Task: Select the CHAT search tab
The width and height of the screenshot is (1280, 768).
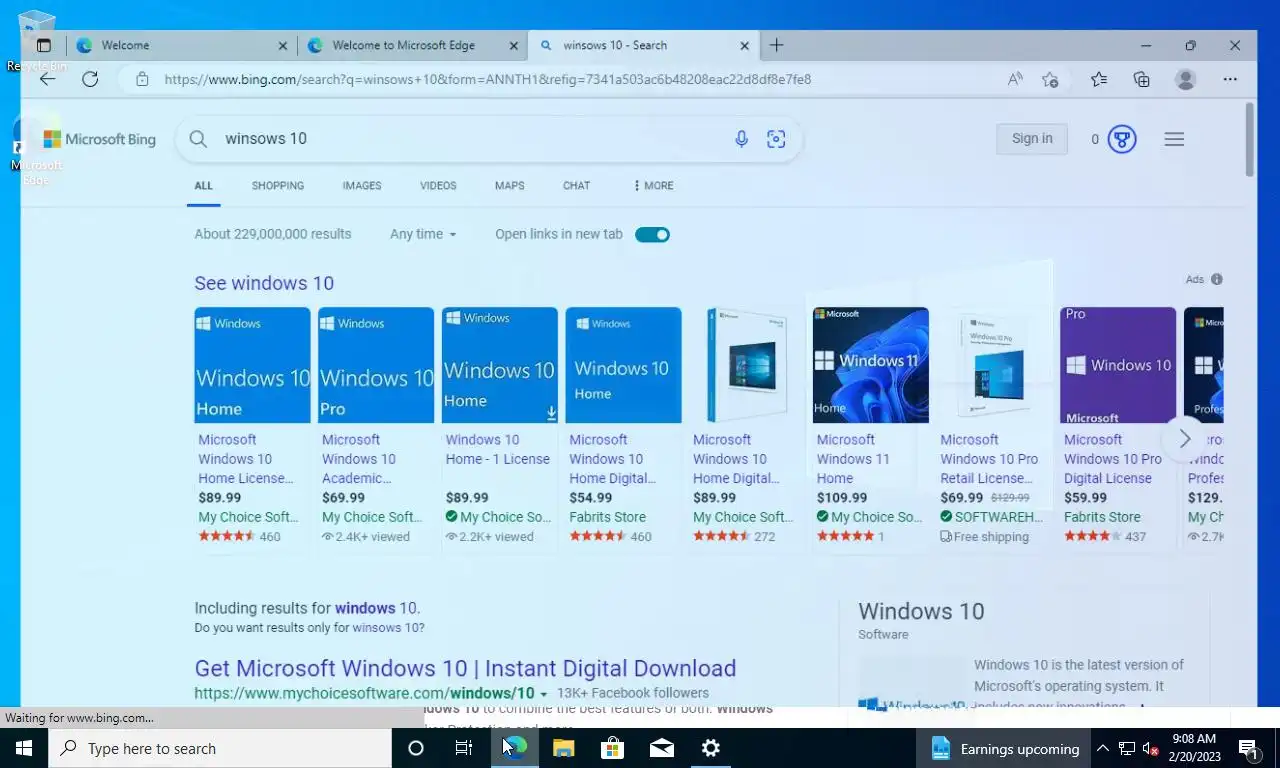Action: (x=576, y=186)
